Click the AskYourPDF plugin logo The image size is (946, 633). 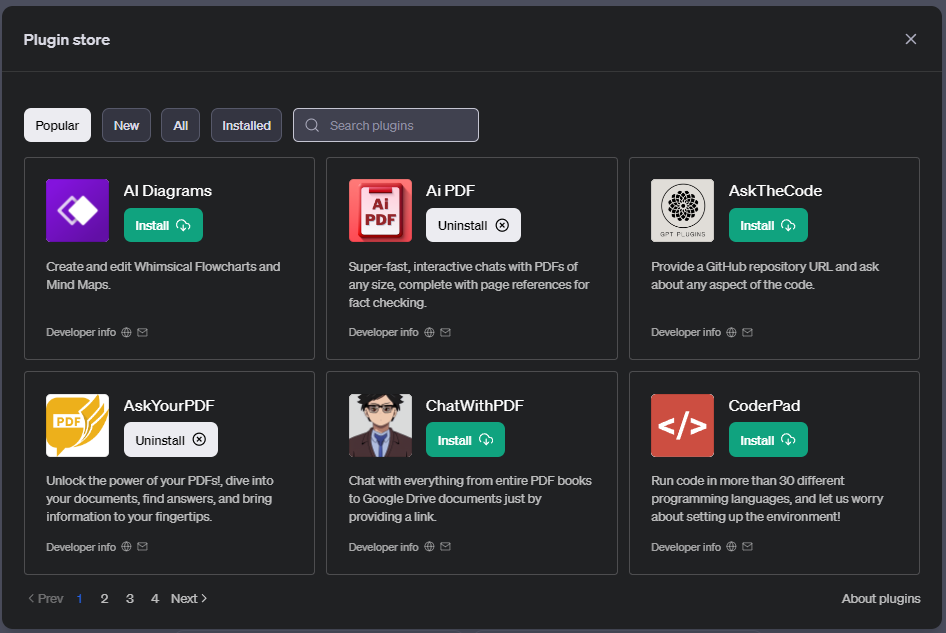[x=77, y=425]
